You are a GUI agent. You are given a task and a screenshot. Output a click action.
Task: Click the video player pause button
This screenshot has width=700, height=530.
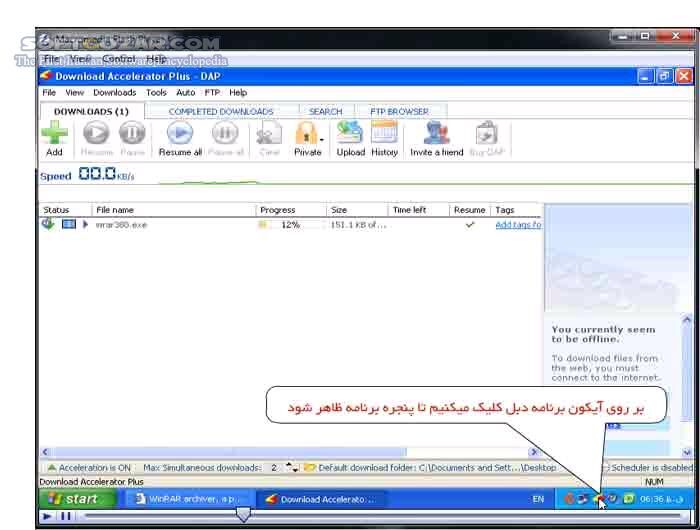tap(66, 517)
